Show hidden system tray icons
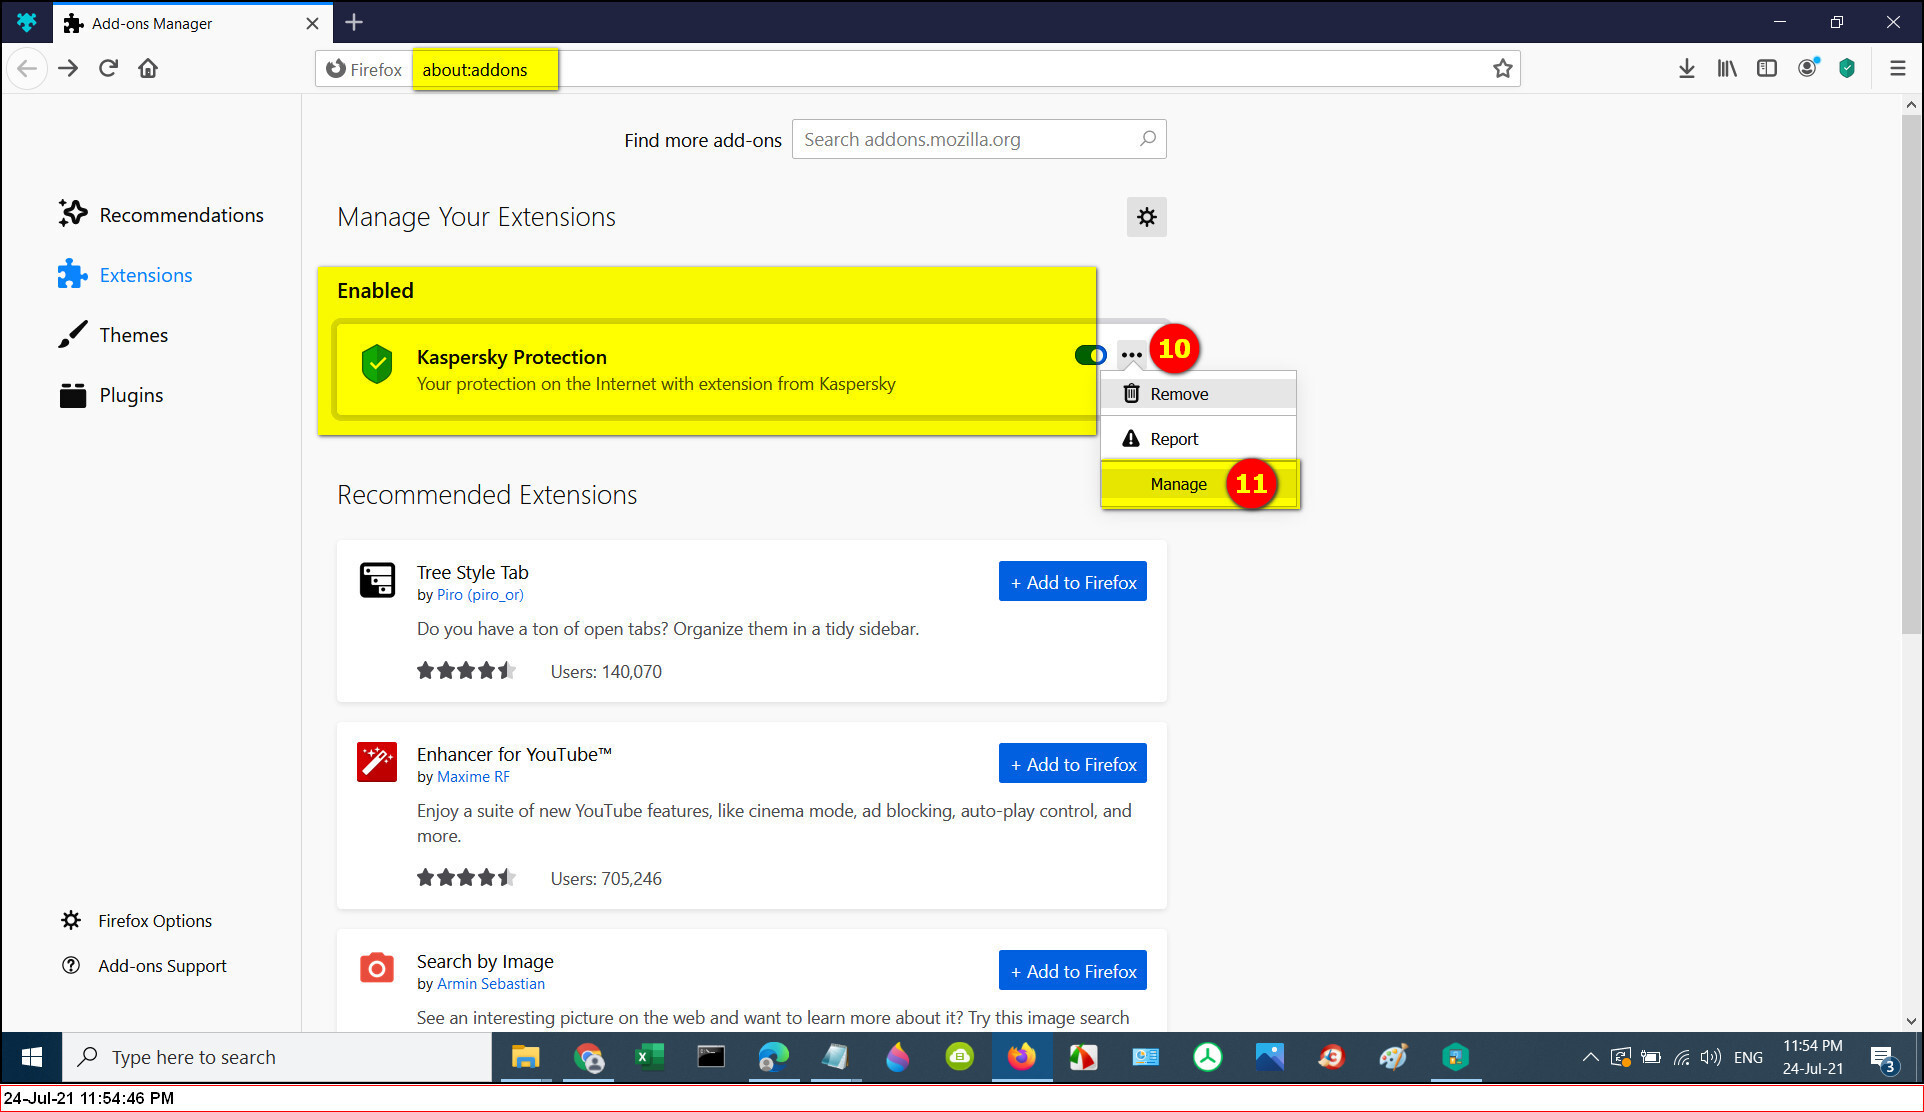1924x1112 pixels. (1589, 1057)
